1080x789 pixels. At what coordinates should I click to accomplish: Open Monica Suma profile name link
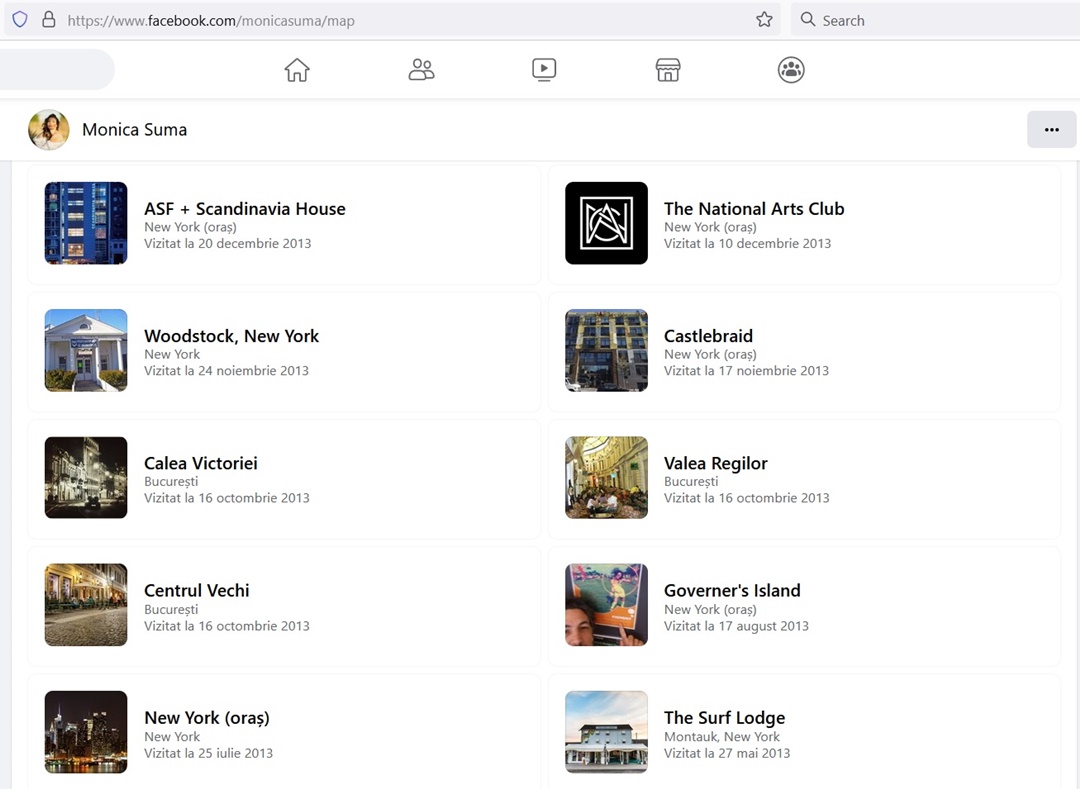tap(134, 130)
